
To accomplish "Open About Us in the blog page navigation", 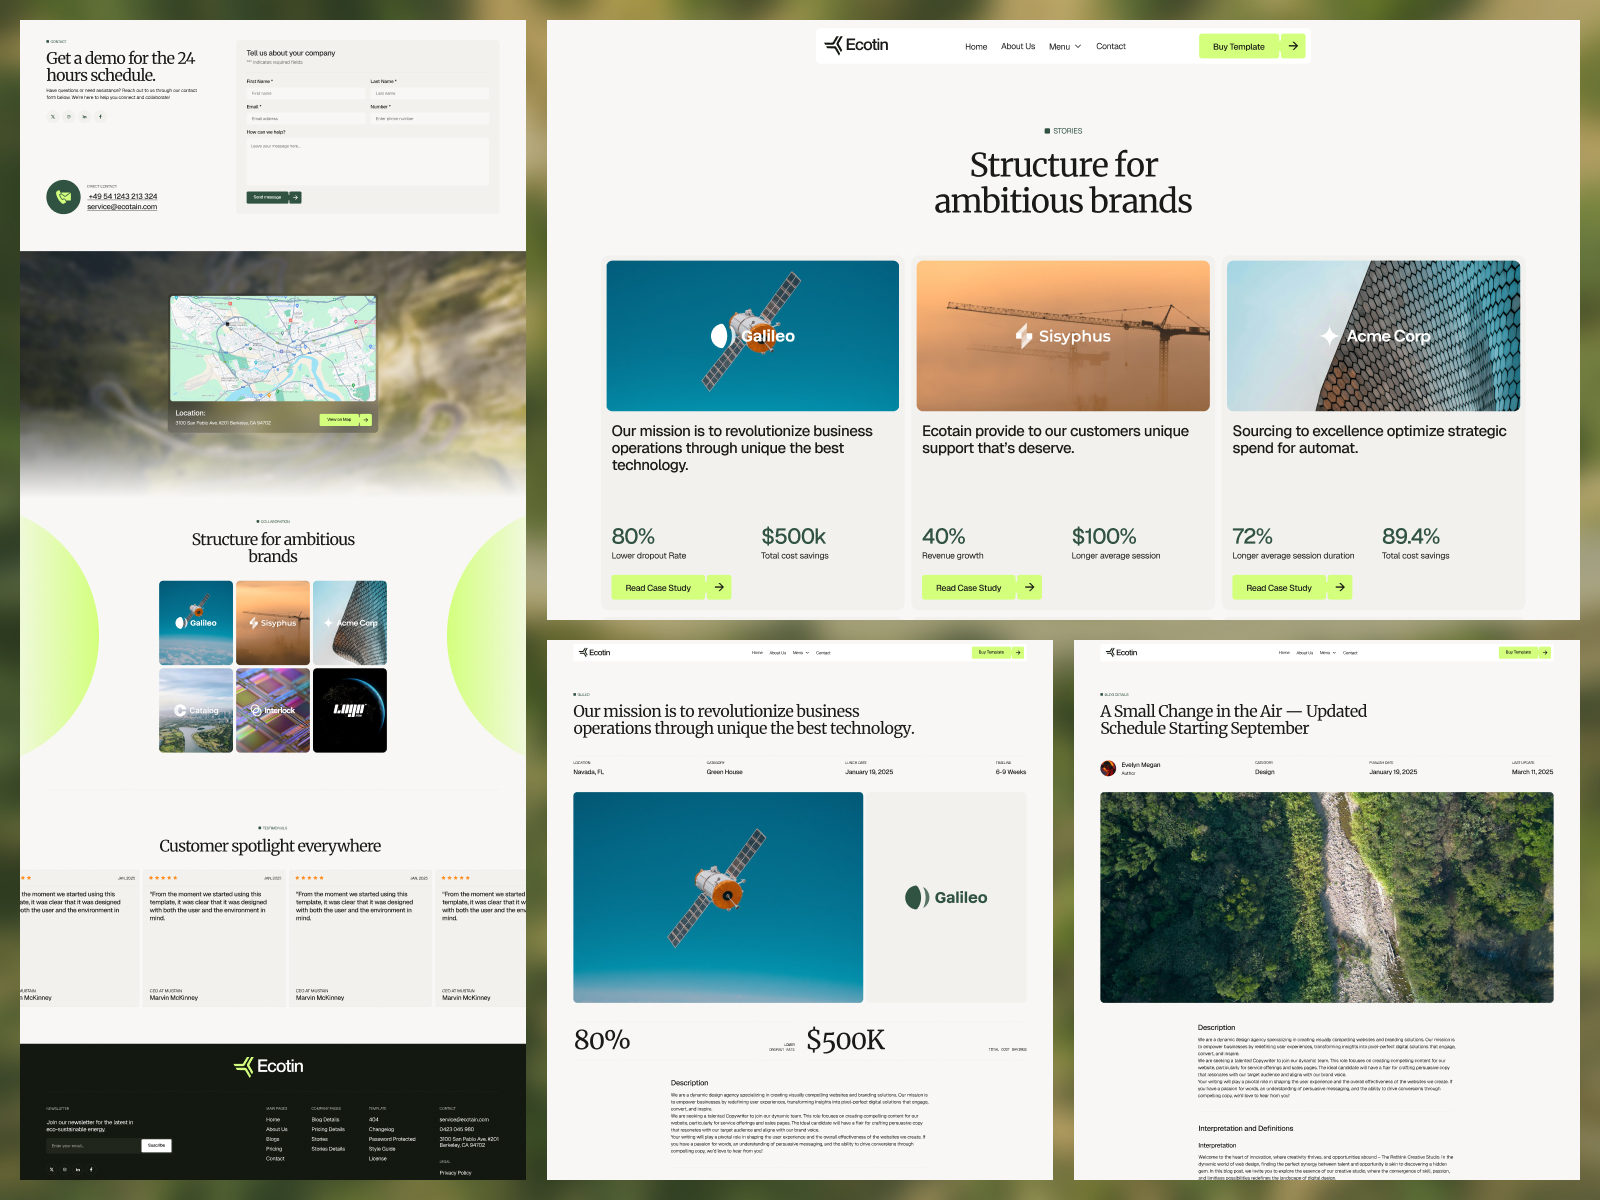I will [x=1305, y=652].
